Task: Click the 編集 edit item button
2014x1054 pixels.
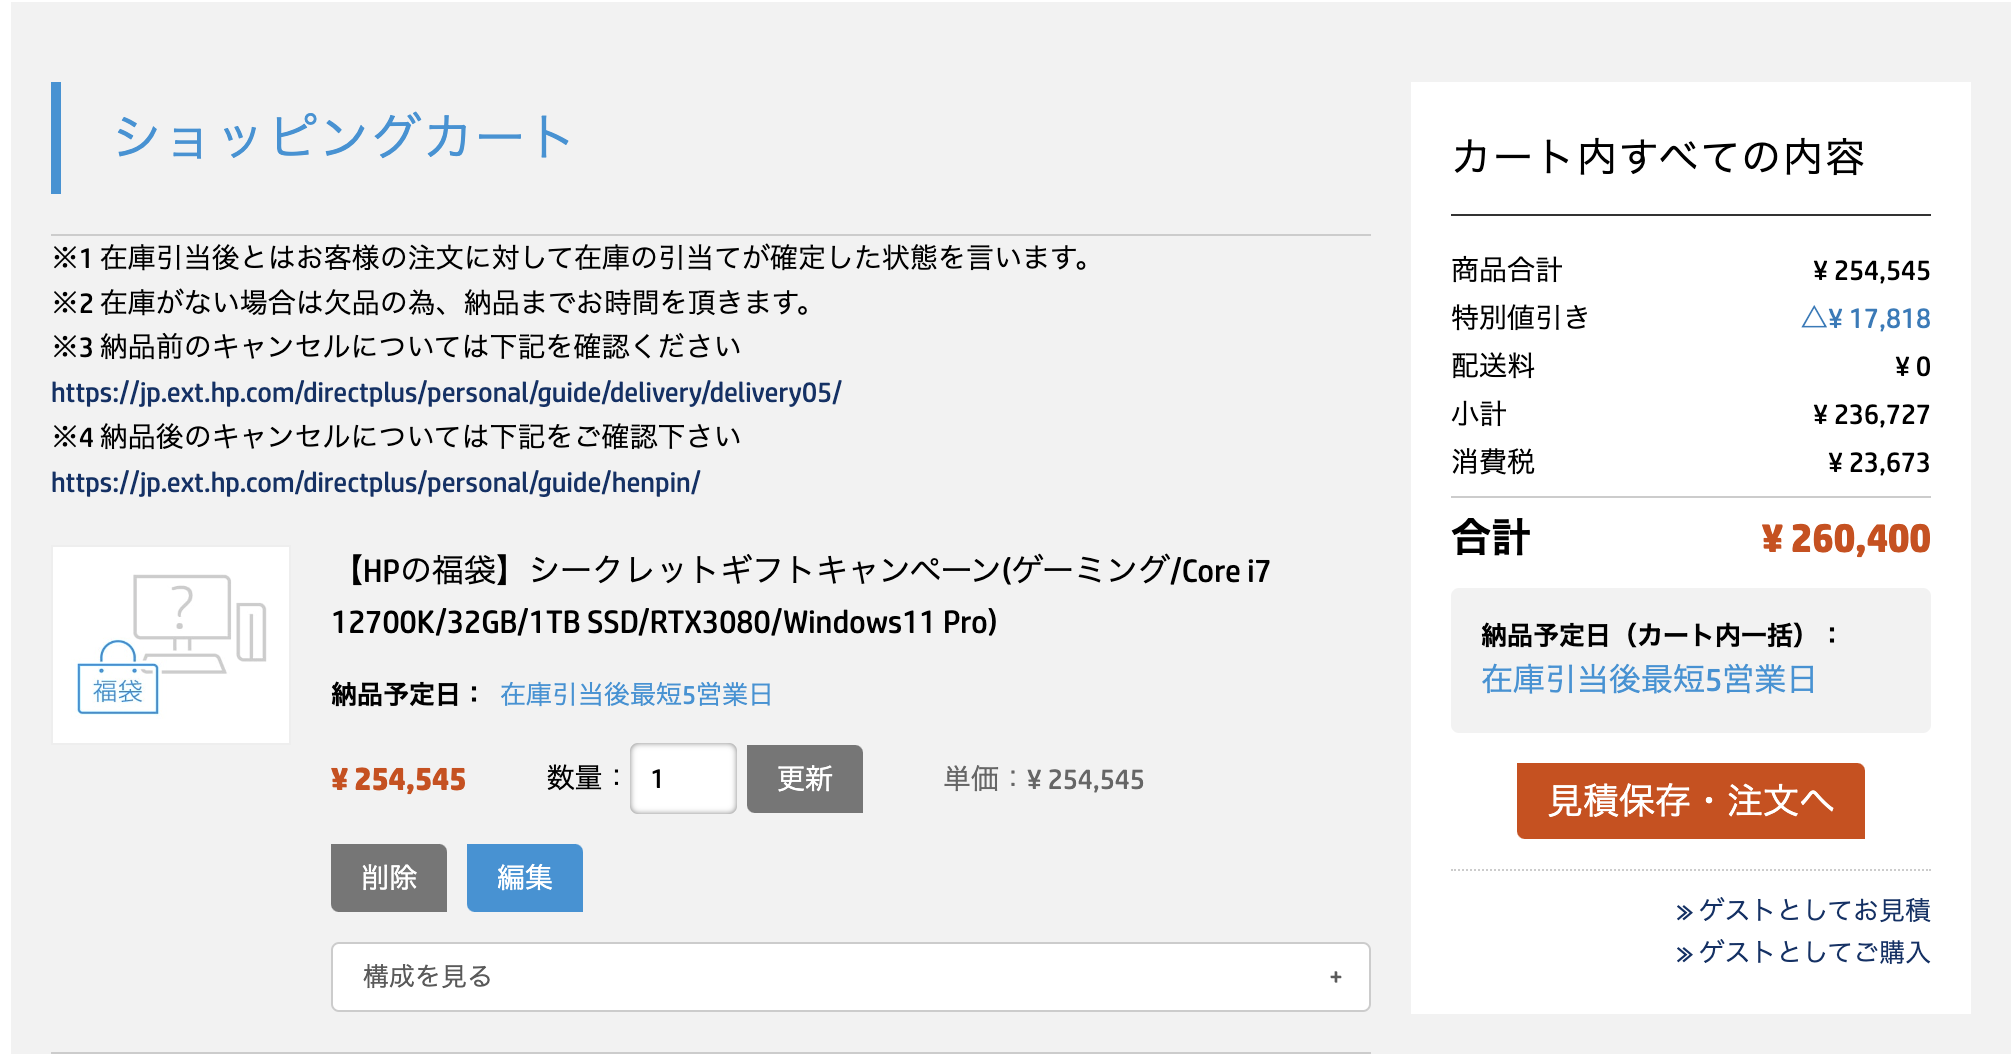Action: point(525,877)
